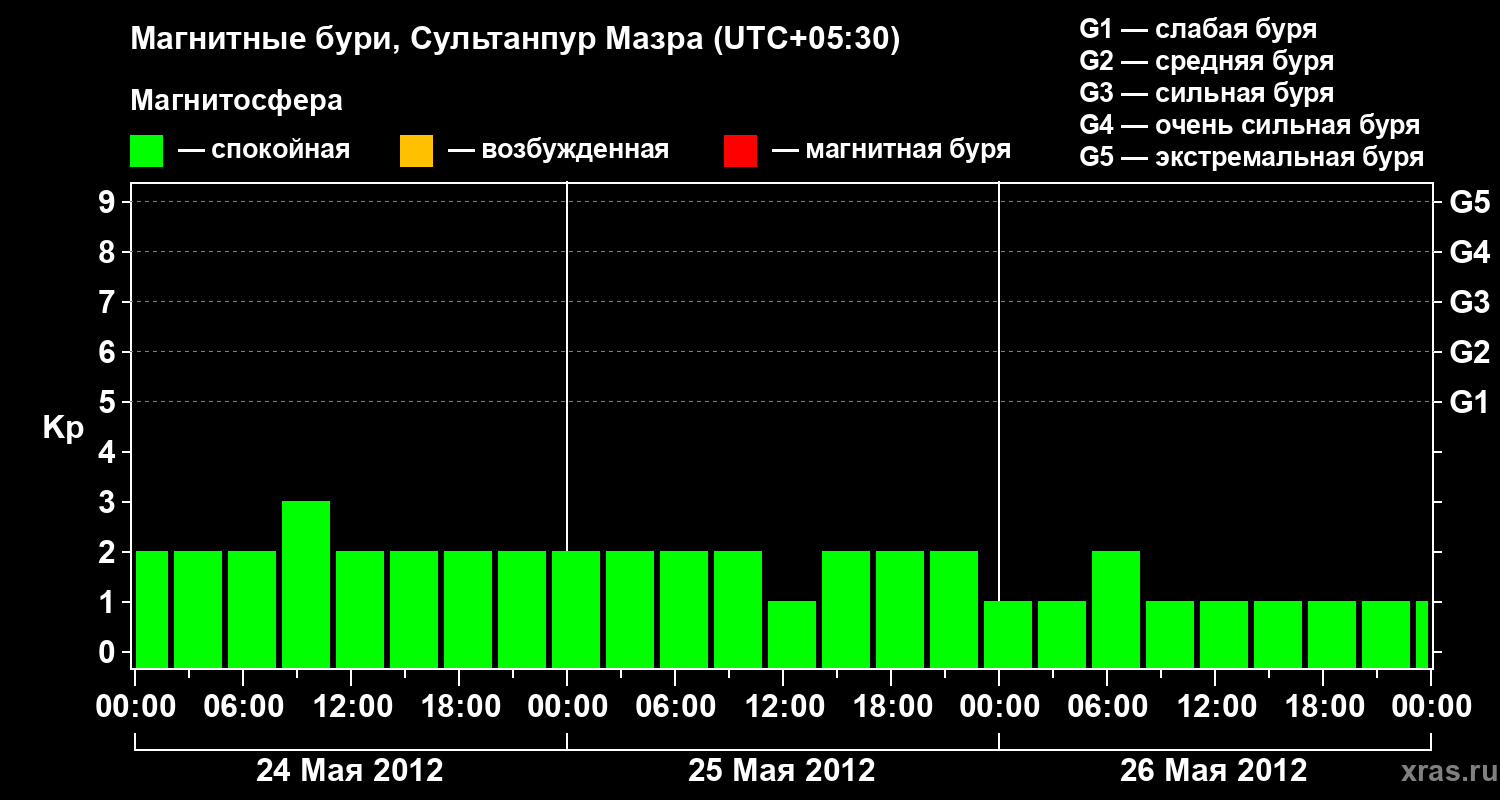Click legend line 'G2 — средняя буря'

1207,61
